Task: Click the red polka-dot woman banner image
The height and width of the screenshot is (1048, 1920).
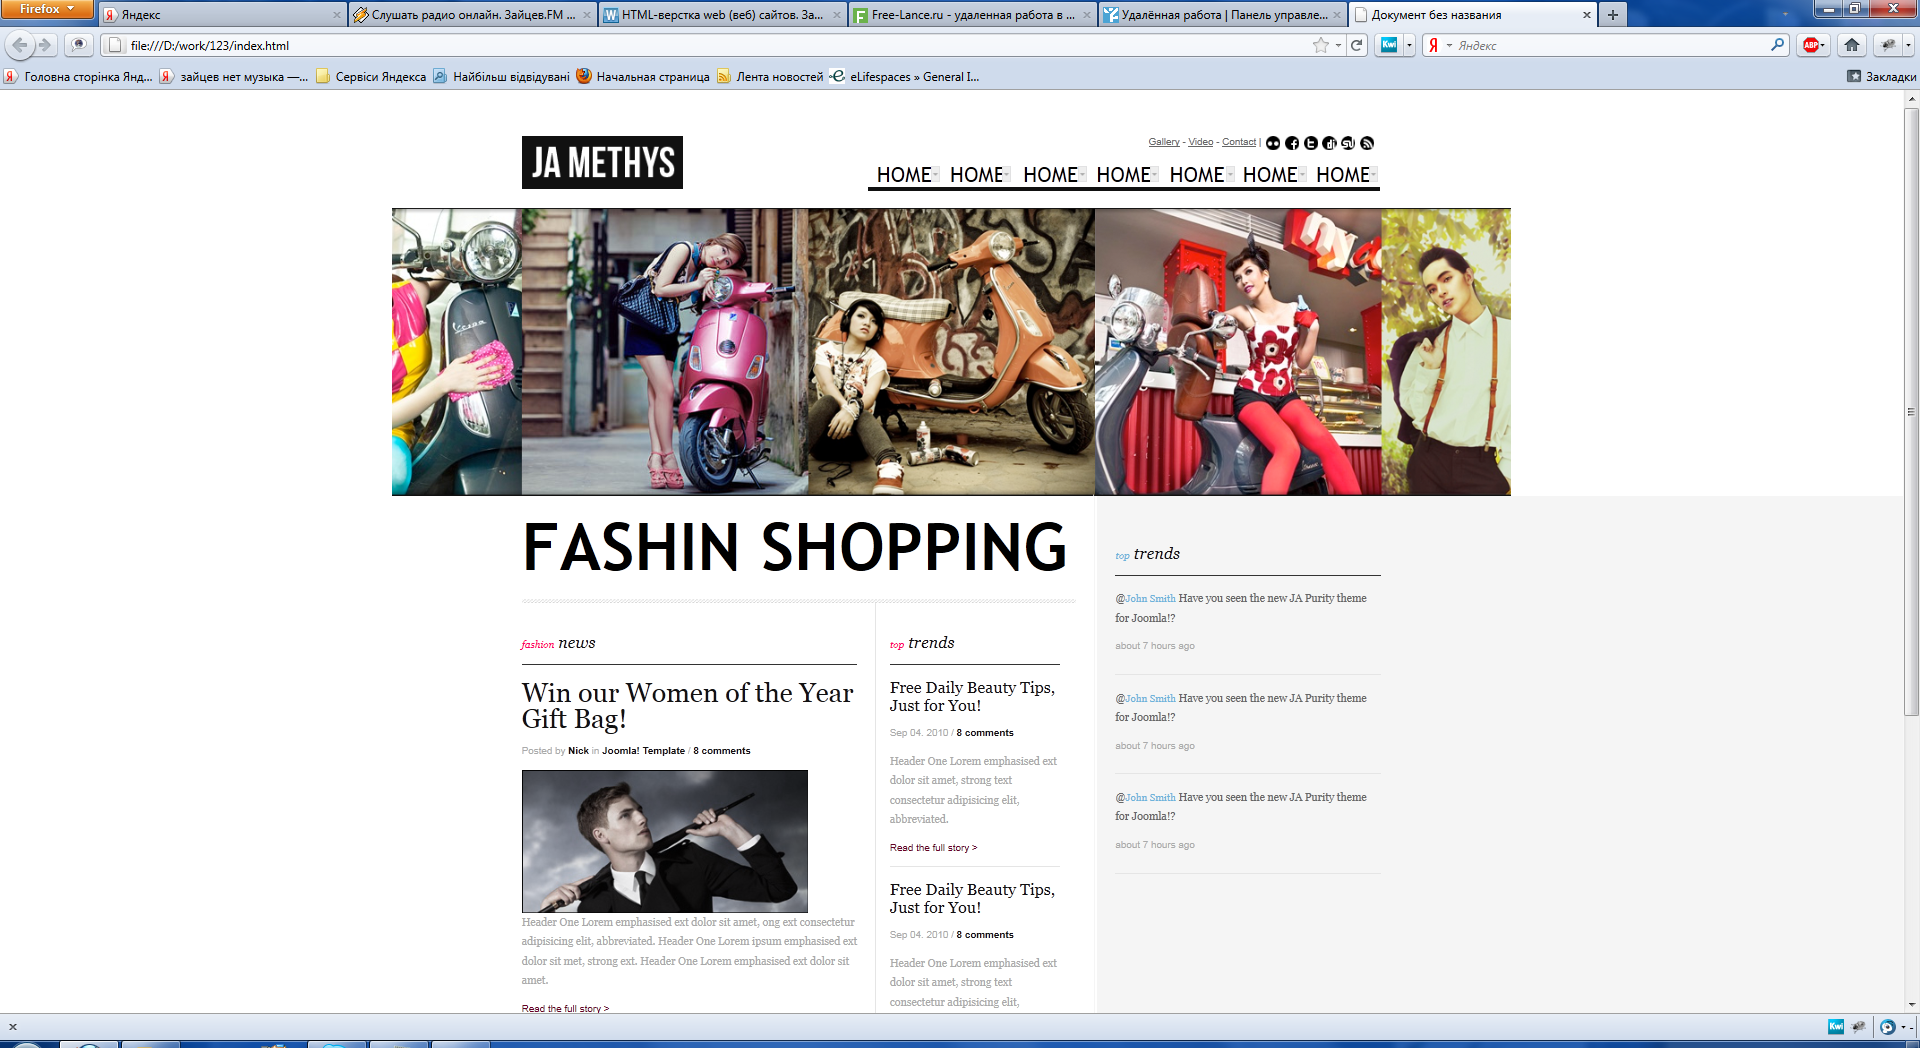Action: click(x=1238, y=352)
